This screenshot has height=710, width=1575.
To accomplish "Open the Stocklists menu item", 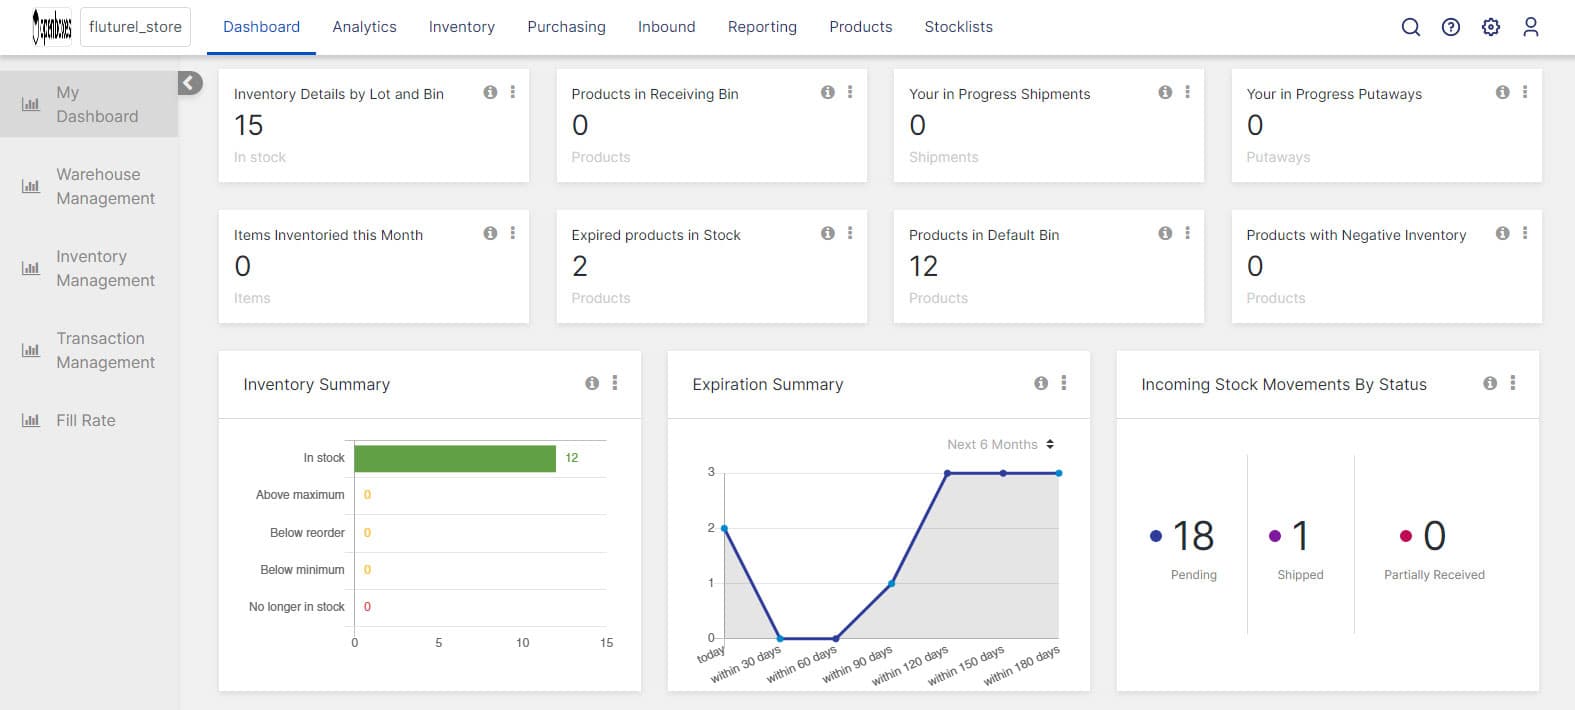I will [958, 27].
